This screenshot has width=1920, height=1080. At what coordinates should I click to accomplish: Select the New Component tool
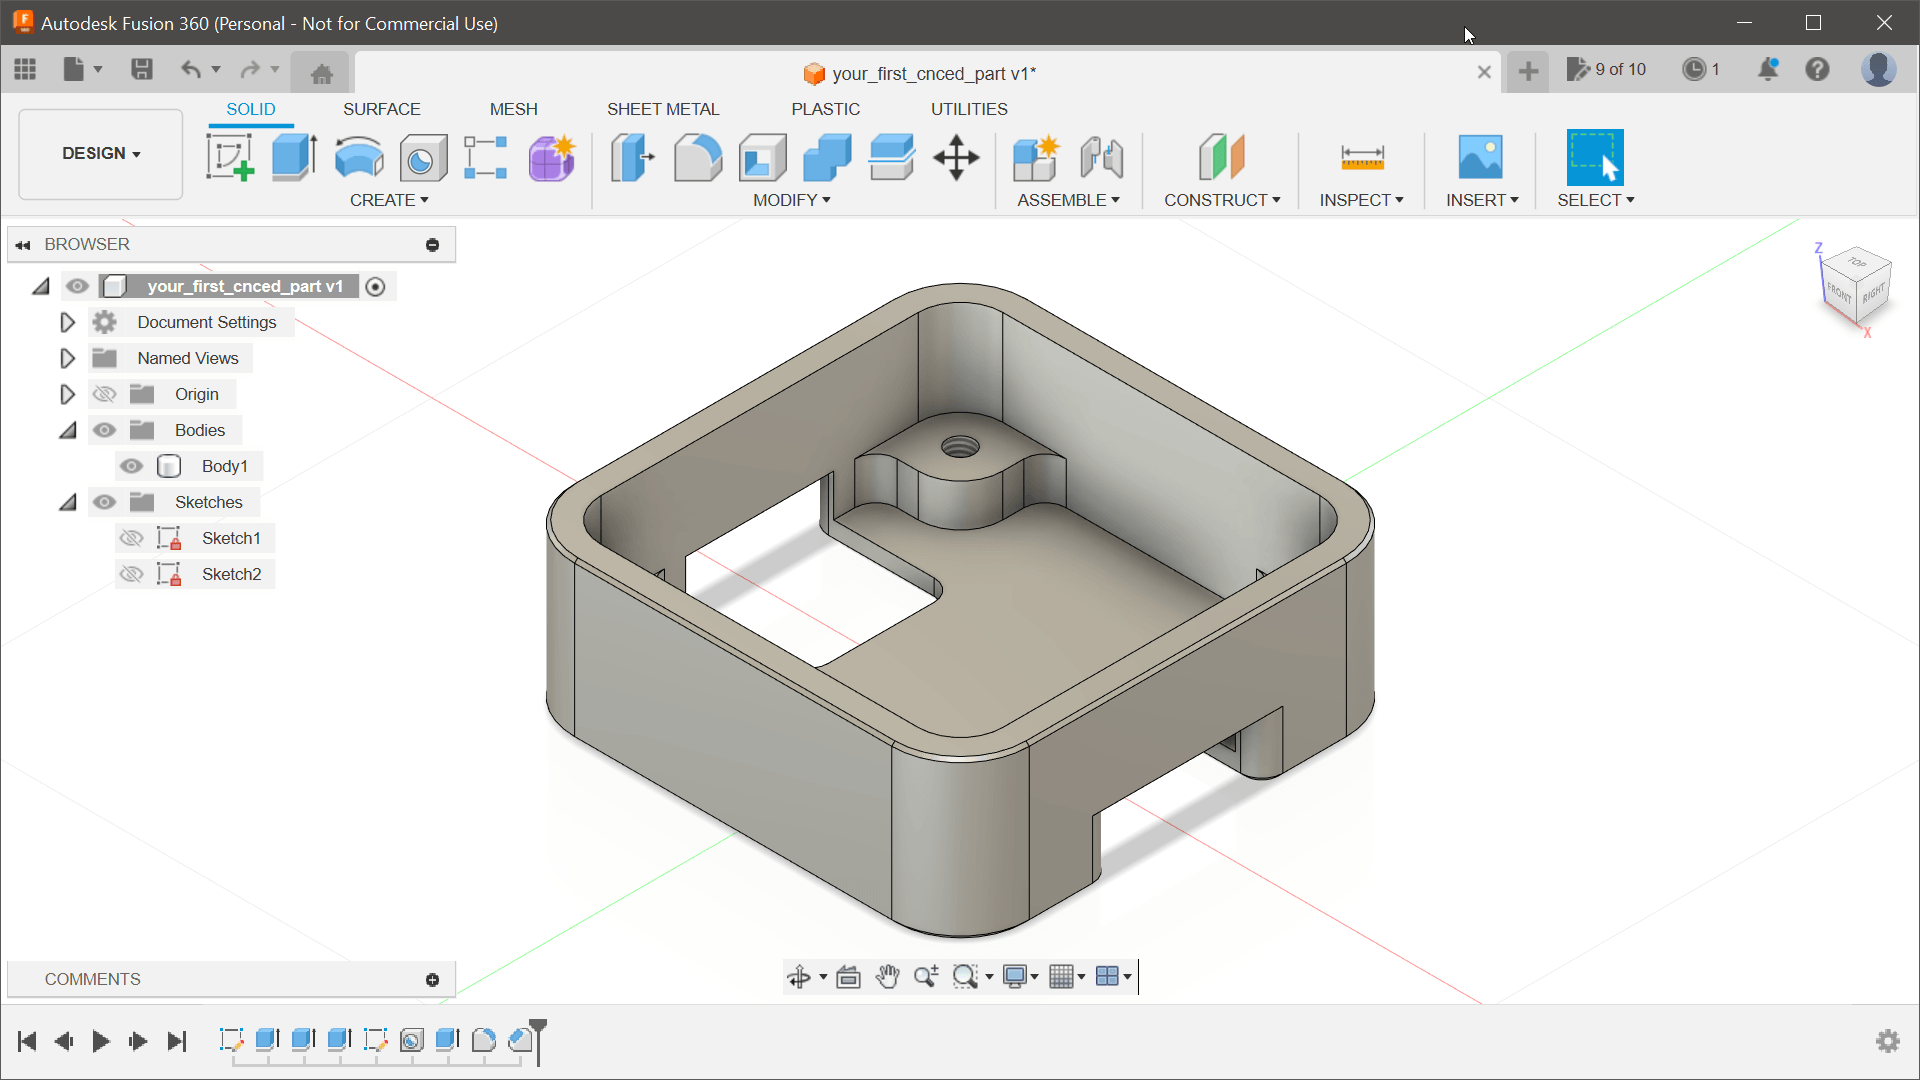pos(1035,157)
